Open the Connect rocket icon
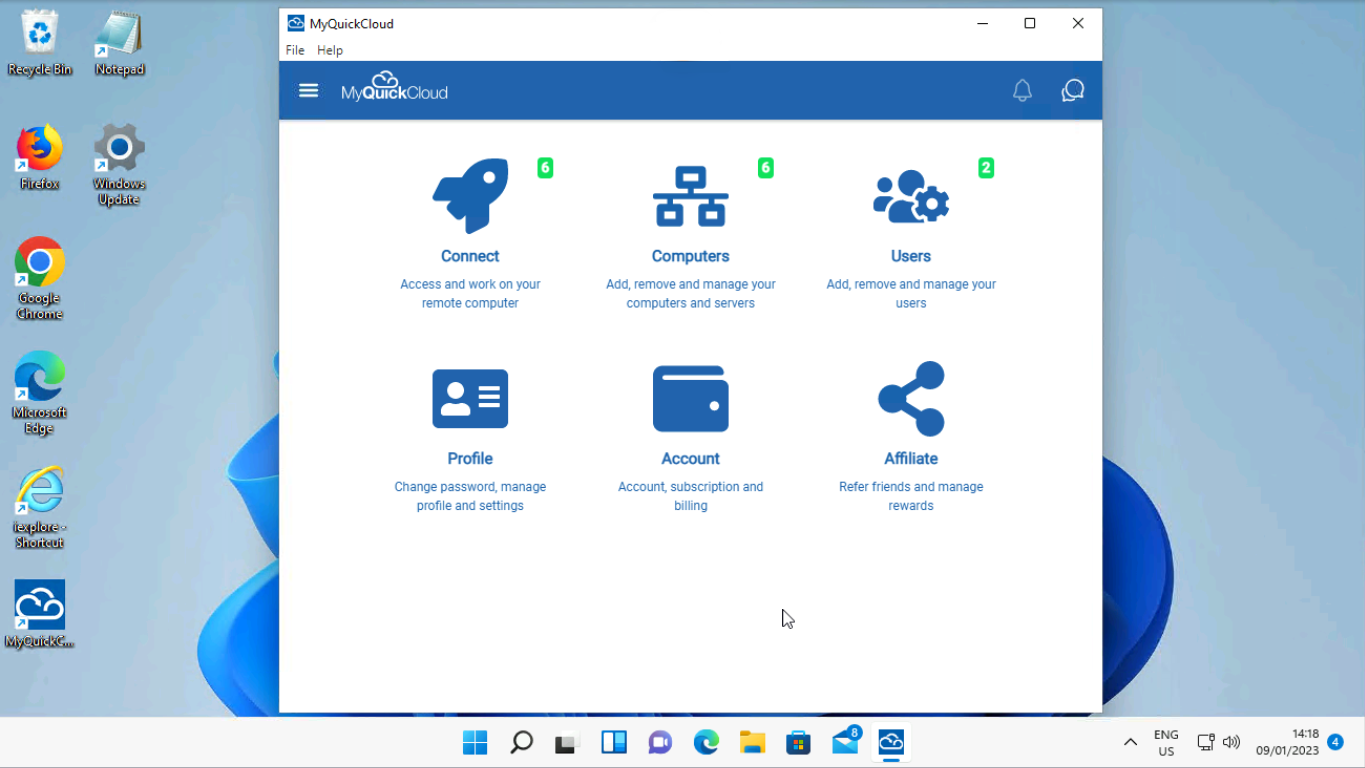 [470, 196]
